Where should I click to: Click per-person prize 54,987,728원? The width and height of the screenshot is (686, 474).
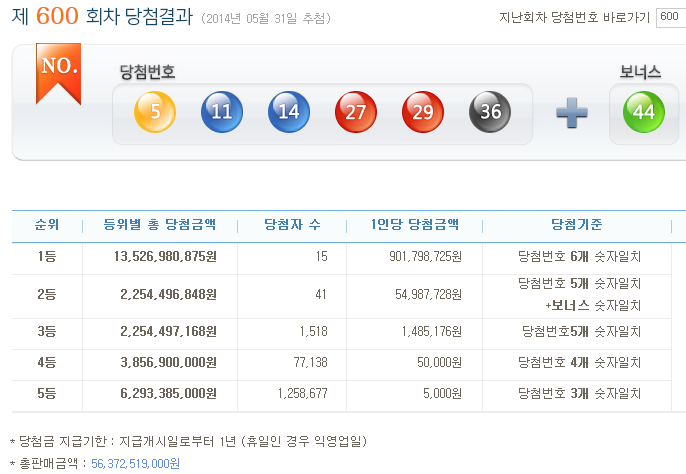(x=429, y=295)
